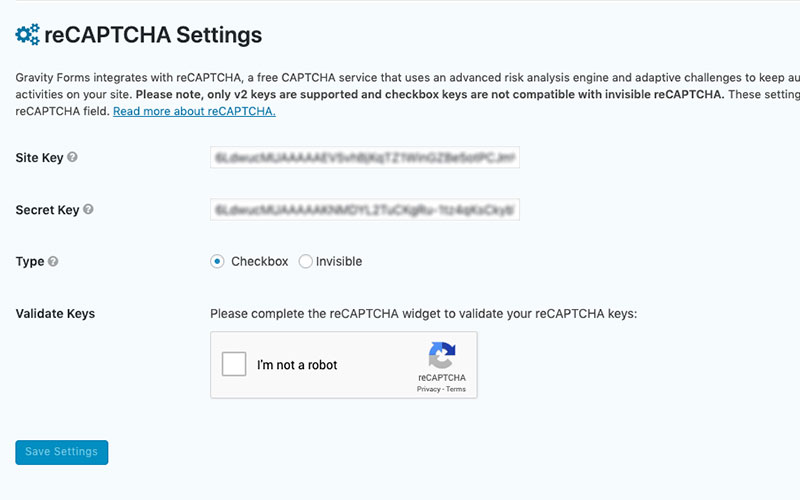Select the Invisible radio option
Image resolution: width=800 pixels, height=500 pixels.
[305, 262]
